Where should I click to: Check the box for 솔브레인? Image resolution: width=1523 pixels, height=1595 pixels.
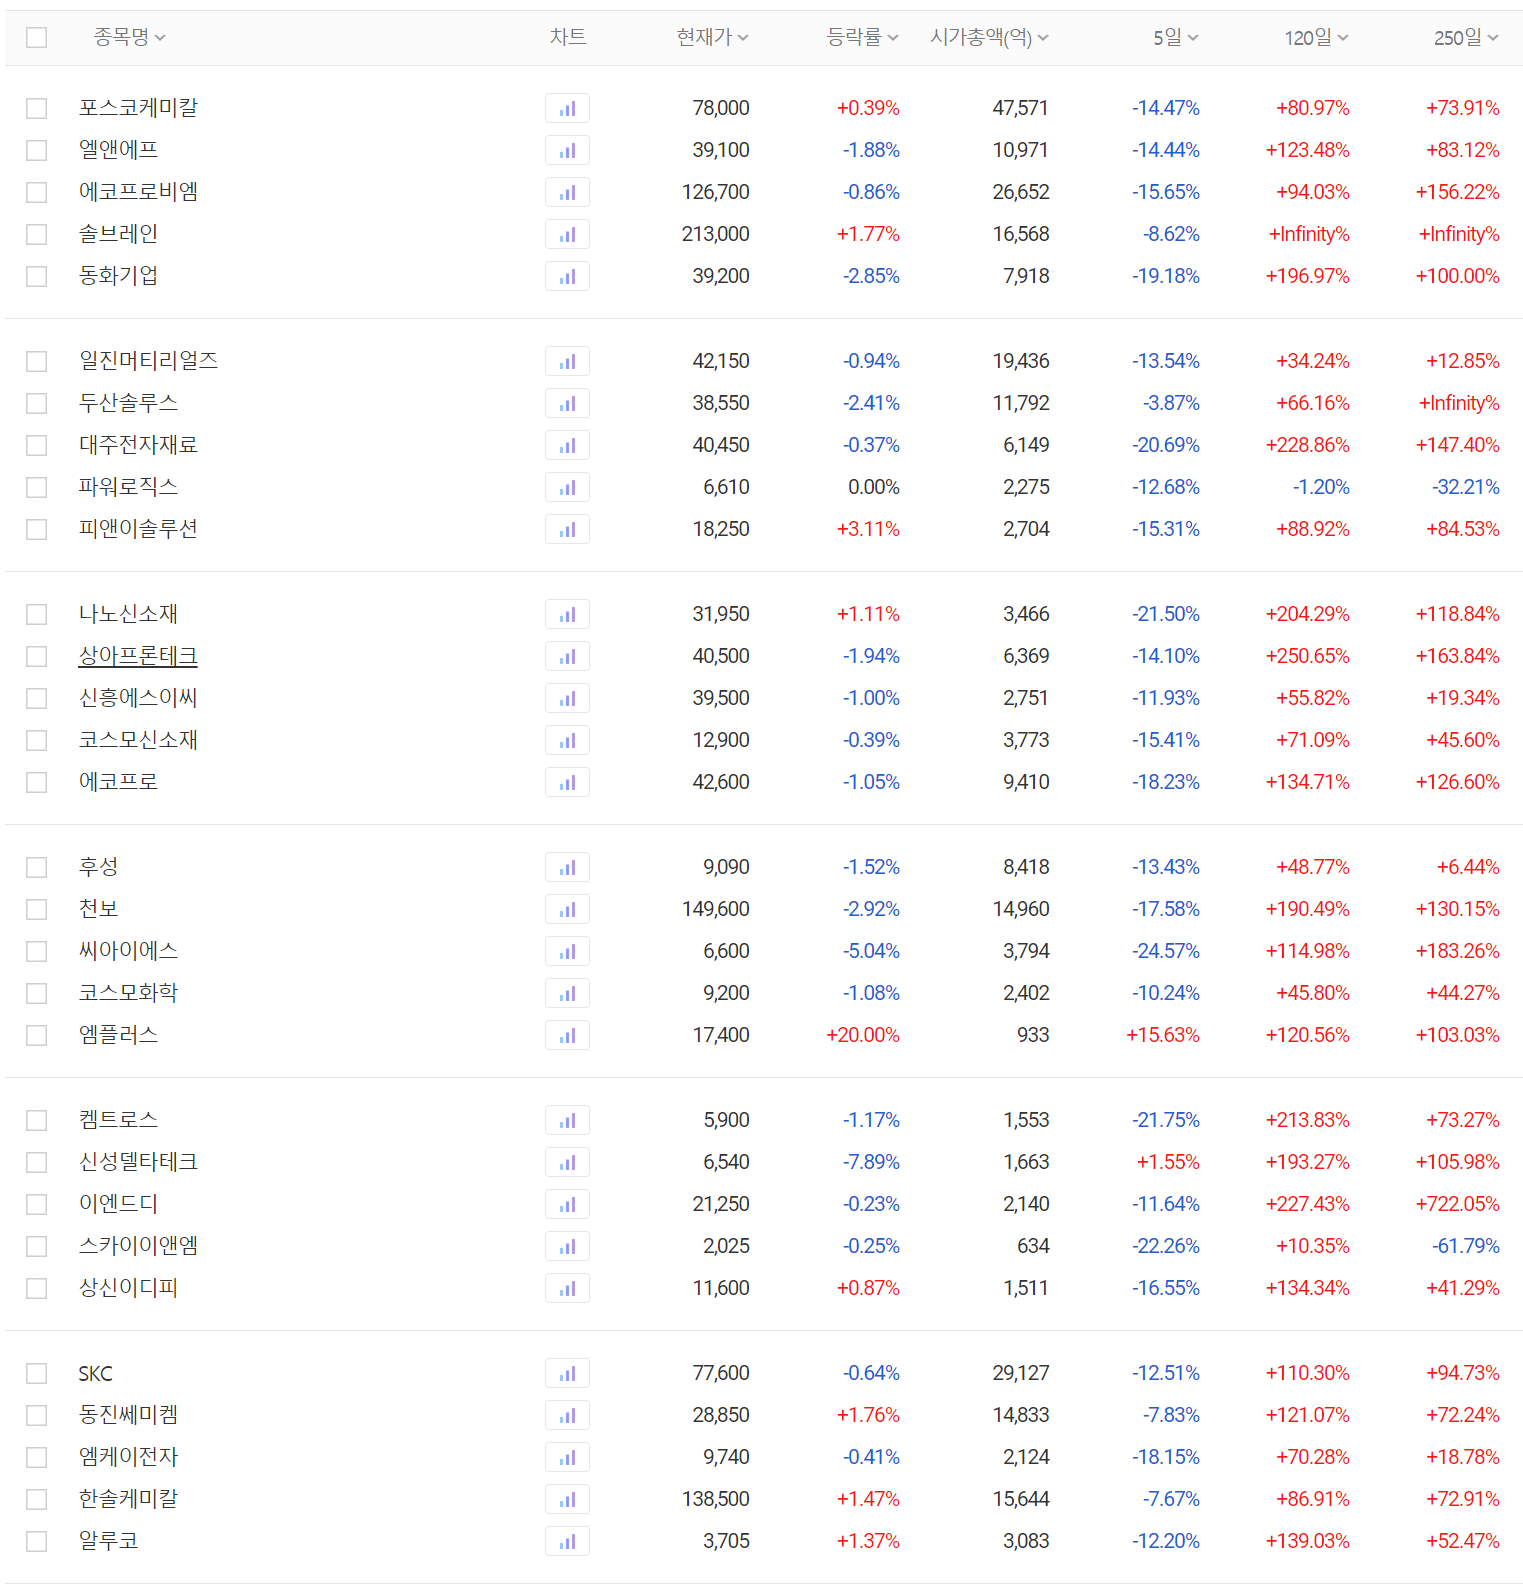tap(37, 234)
